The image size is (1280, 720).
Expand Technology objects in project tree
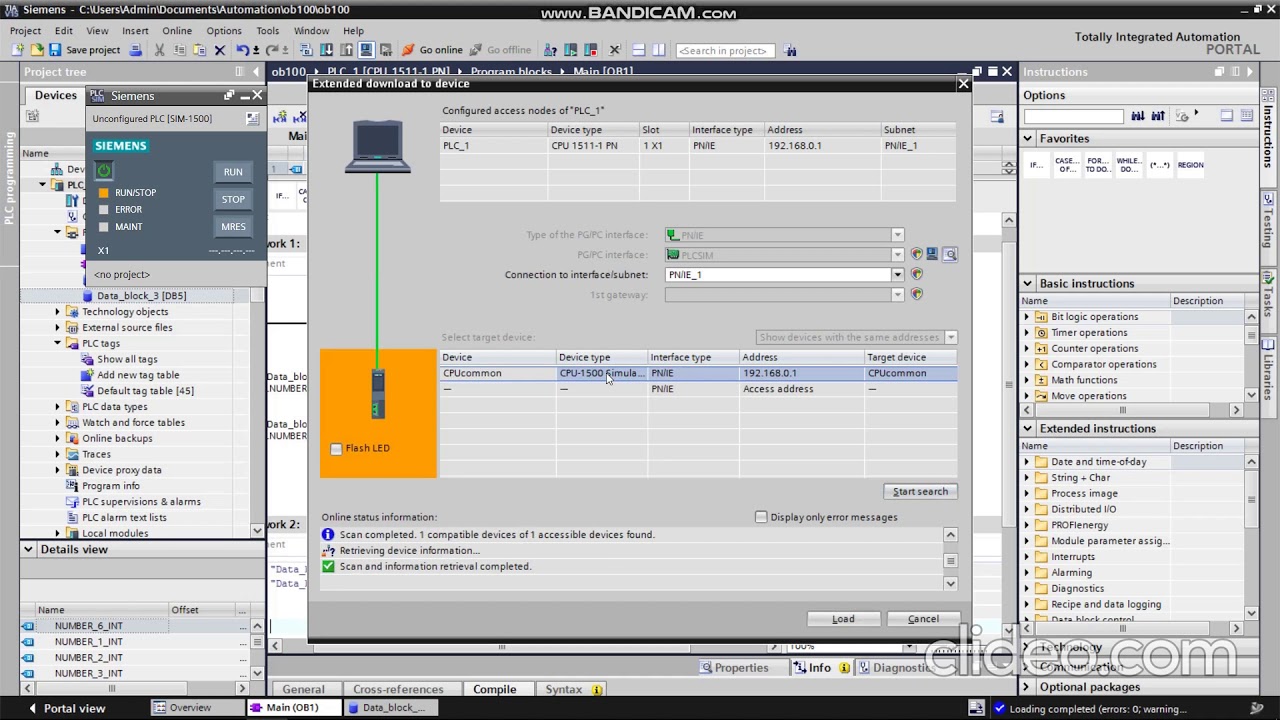click(58, 312)
